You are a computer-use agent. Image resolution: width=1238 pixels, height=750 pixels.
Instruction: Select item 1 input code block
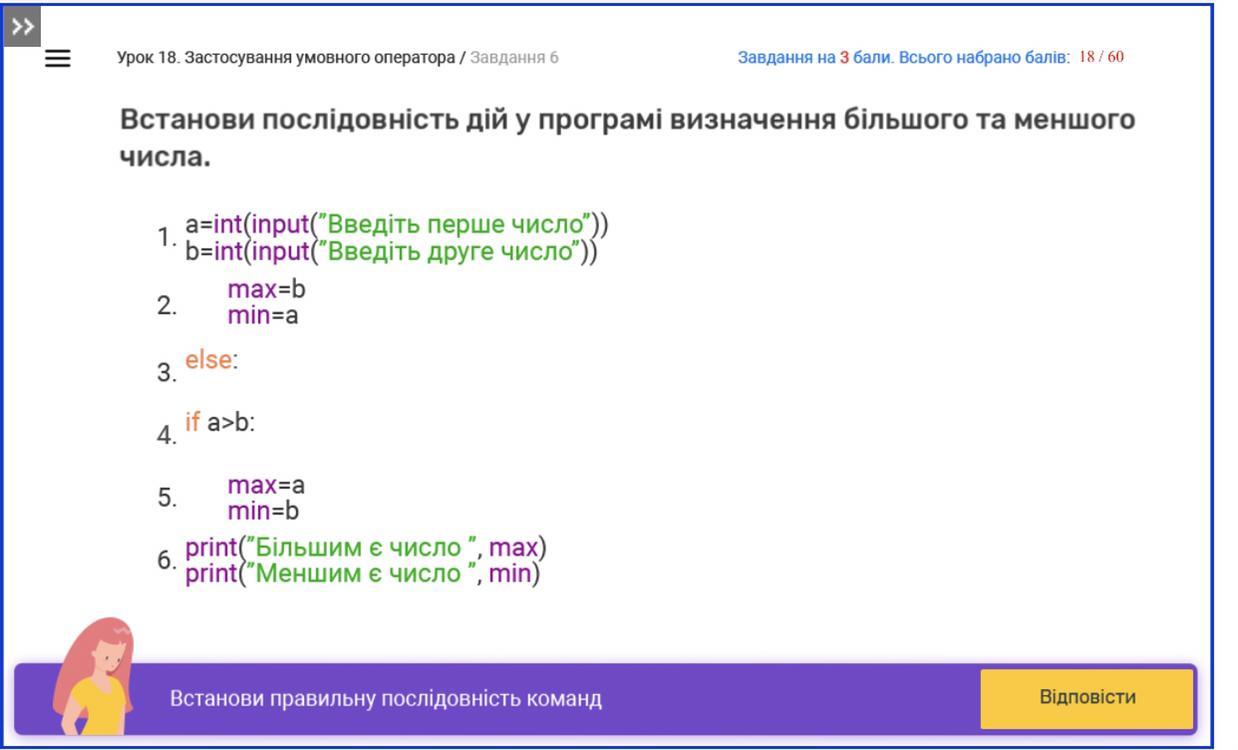[x=397, y=237]
